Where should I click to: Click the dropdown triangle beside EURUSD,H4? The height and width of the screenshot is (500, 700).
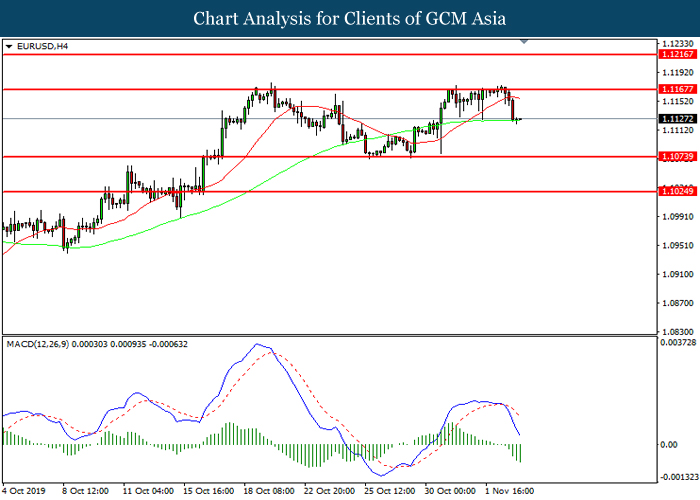pos(9,46)
